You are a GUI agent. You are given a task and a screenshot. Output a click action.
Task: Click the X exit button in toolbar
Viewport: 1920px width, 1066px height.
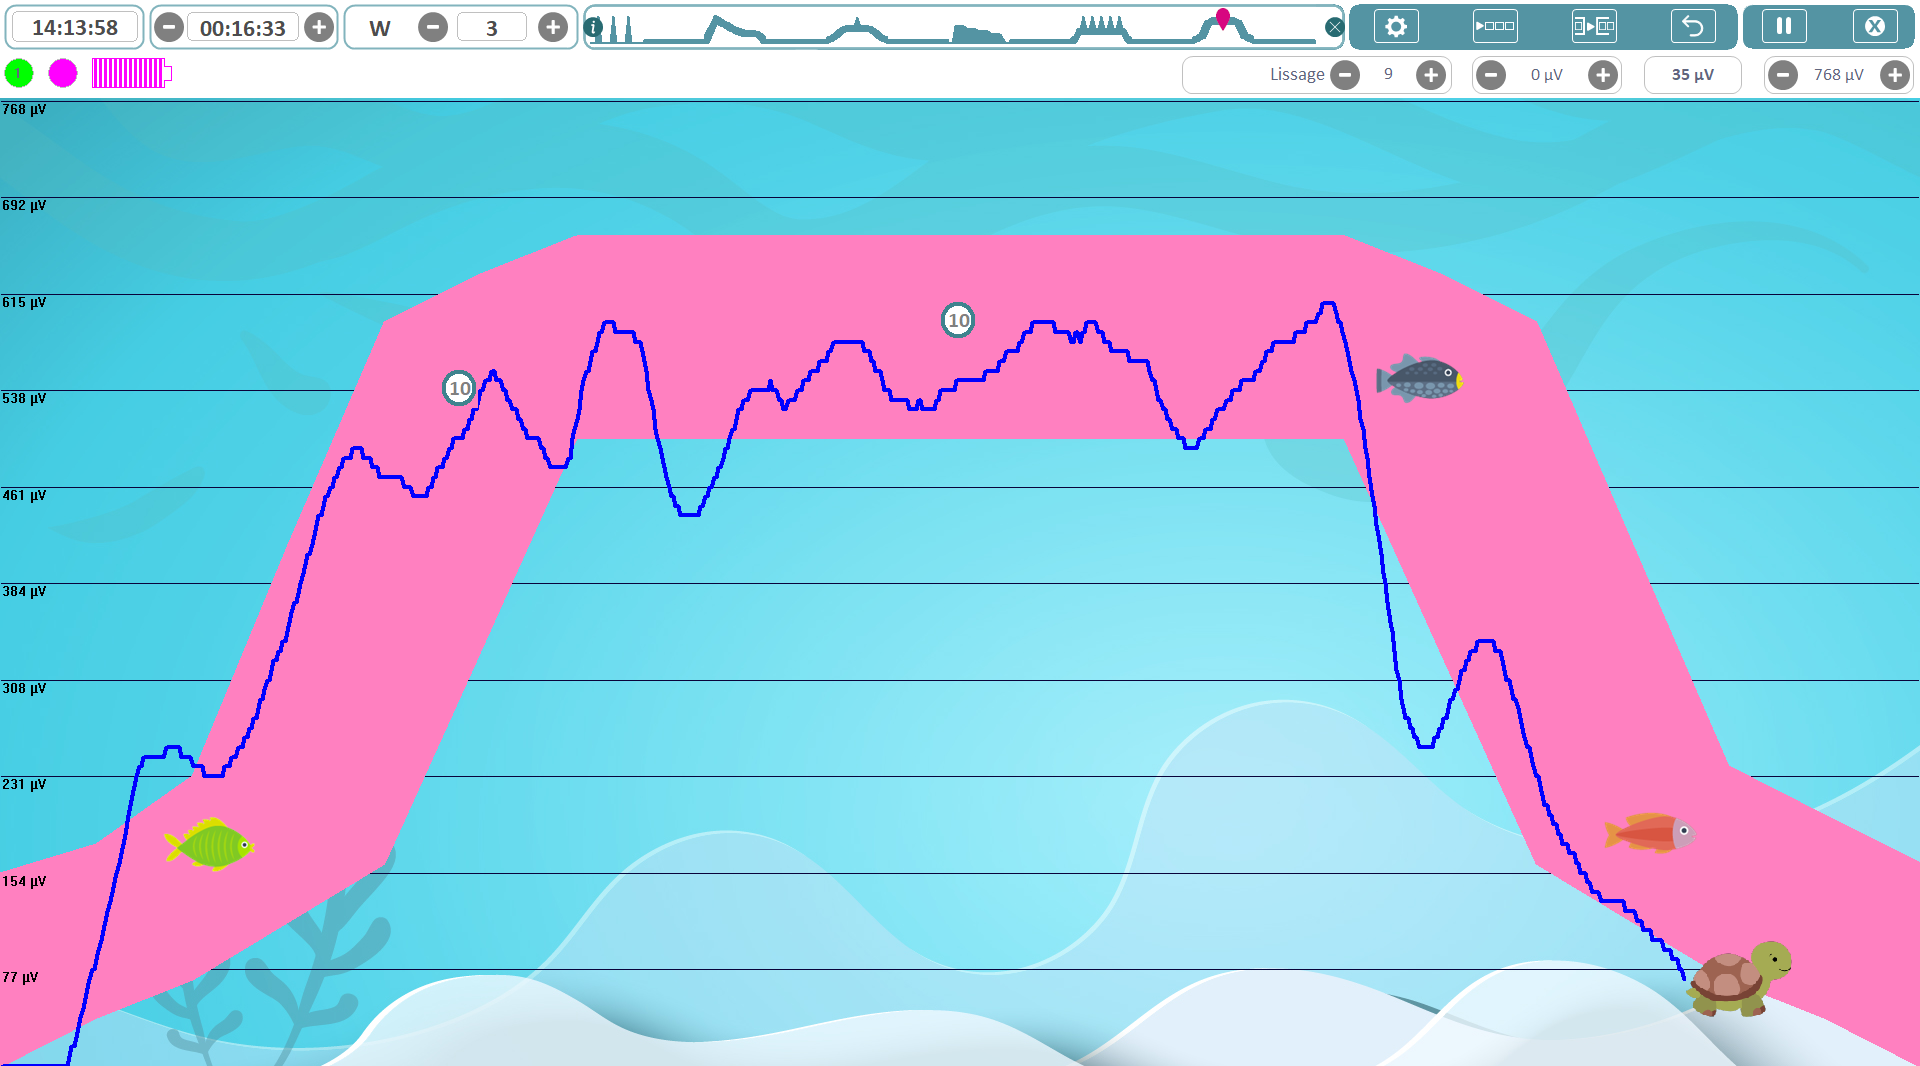tap(1875, 27)
